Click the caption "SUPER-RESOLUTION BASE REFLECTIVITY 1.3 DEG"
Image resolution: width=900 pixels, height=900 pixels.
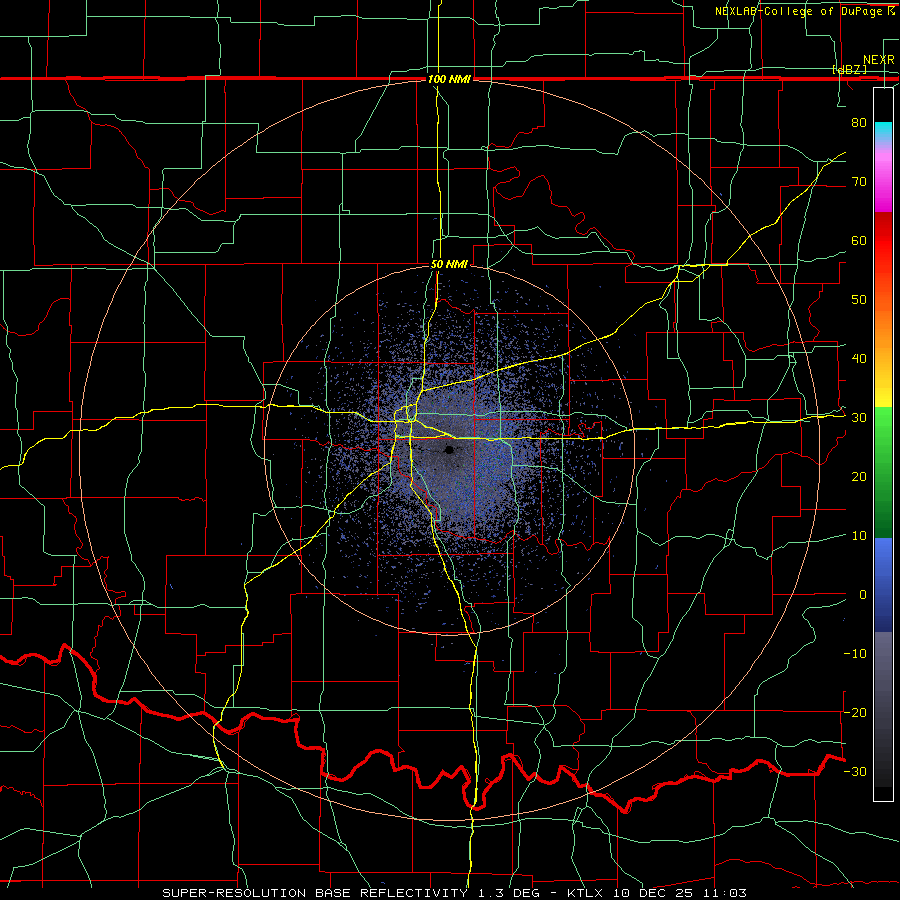[352, 893]
